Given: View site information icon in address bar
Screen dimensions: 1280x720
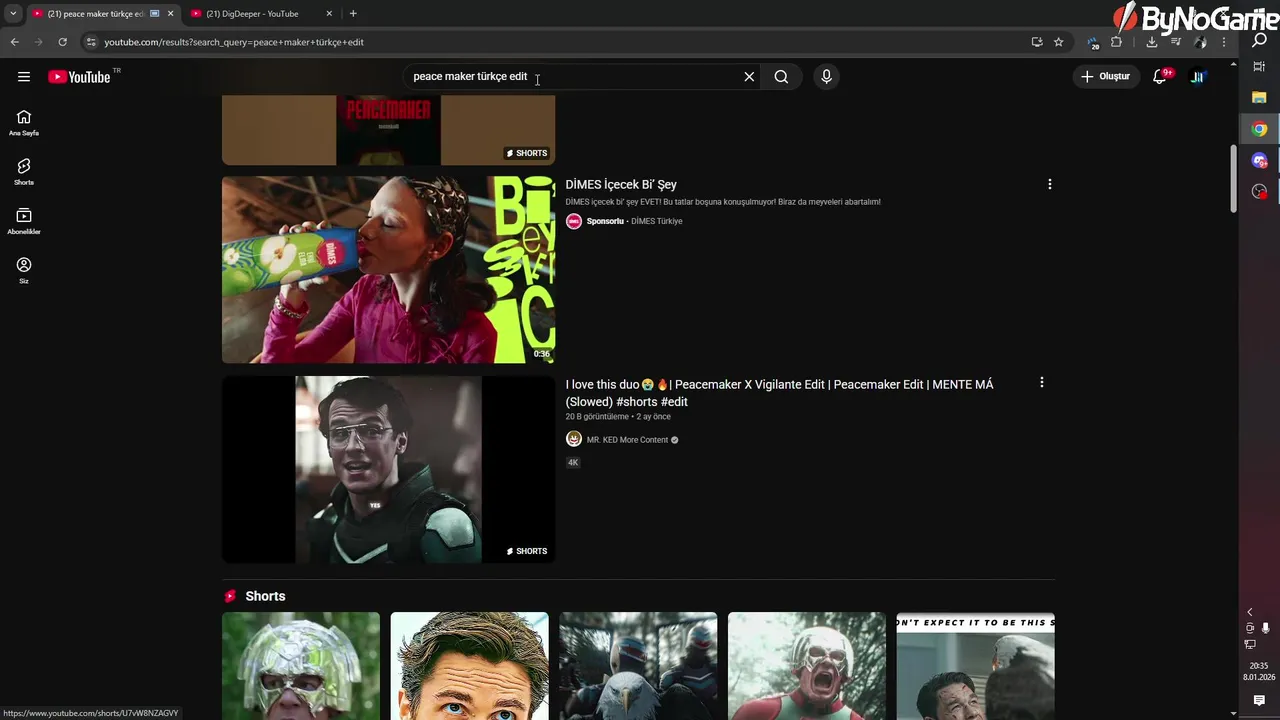Looking at the screenshot, I should click(x=91, y=42).
